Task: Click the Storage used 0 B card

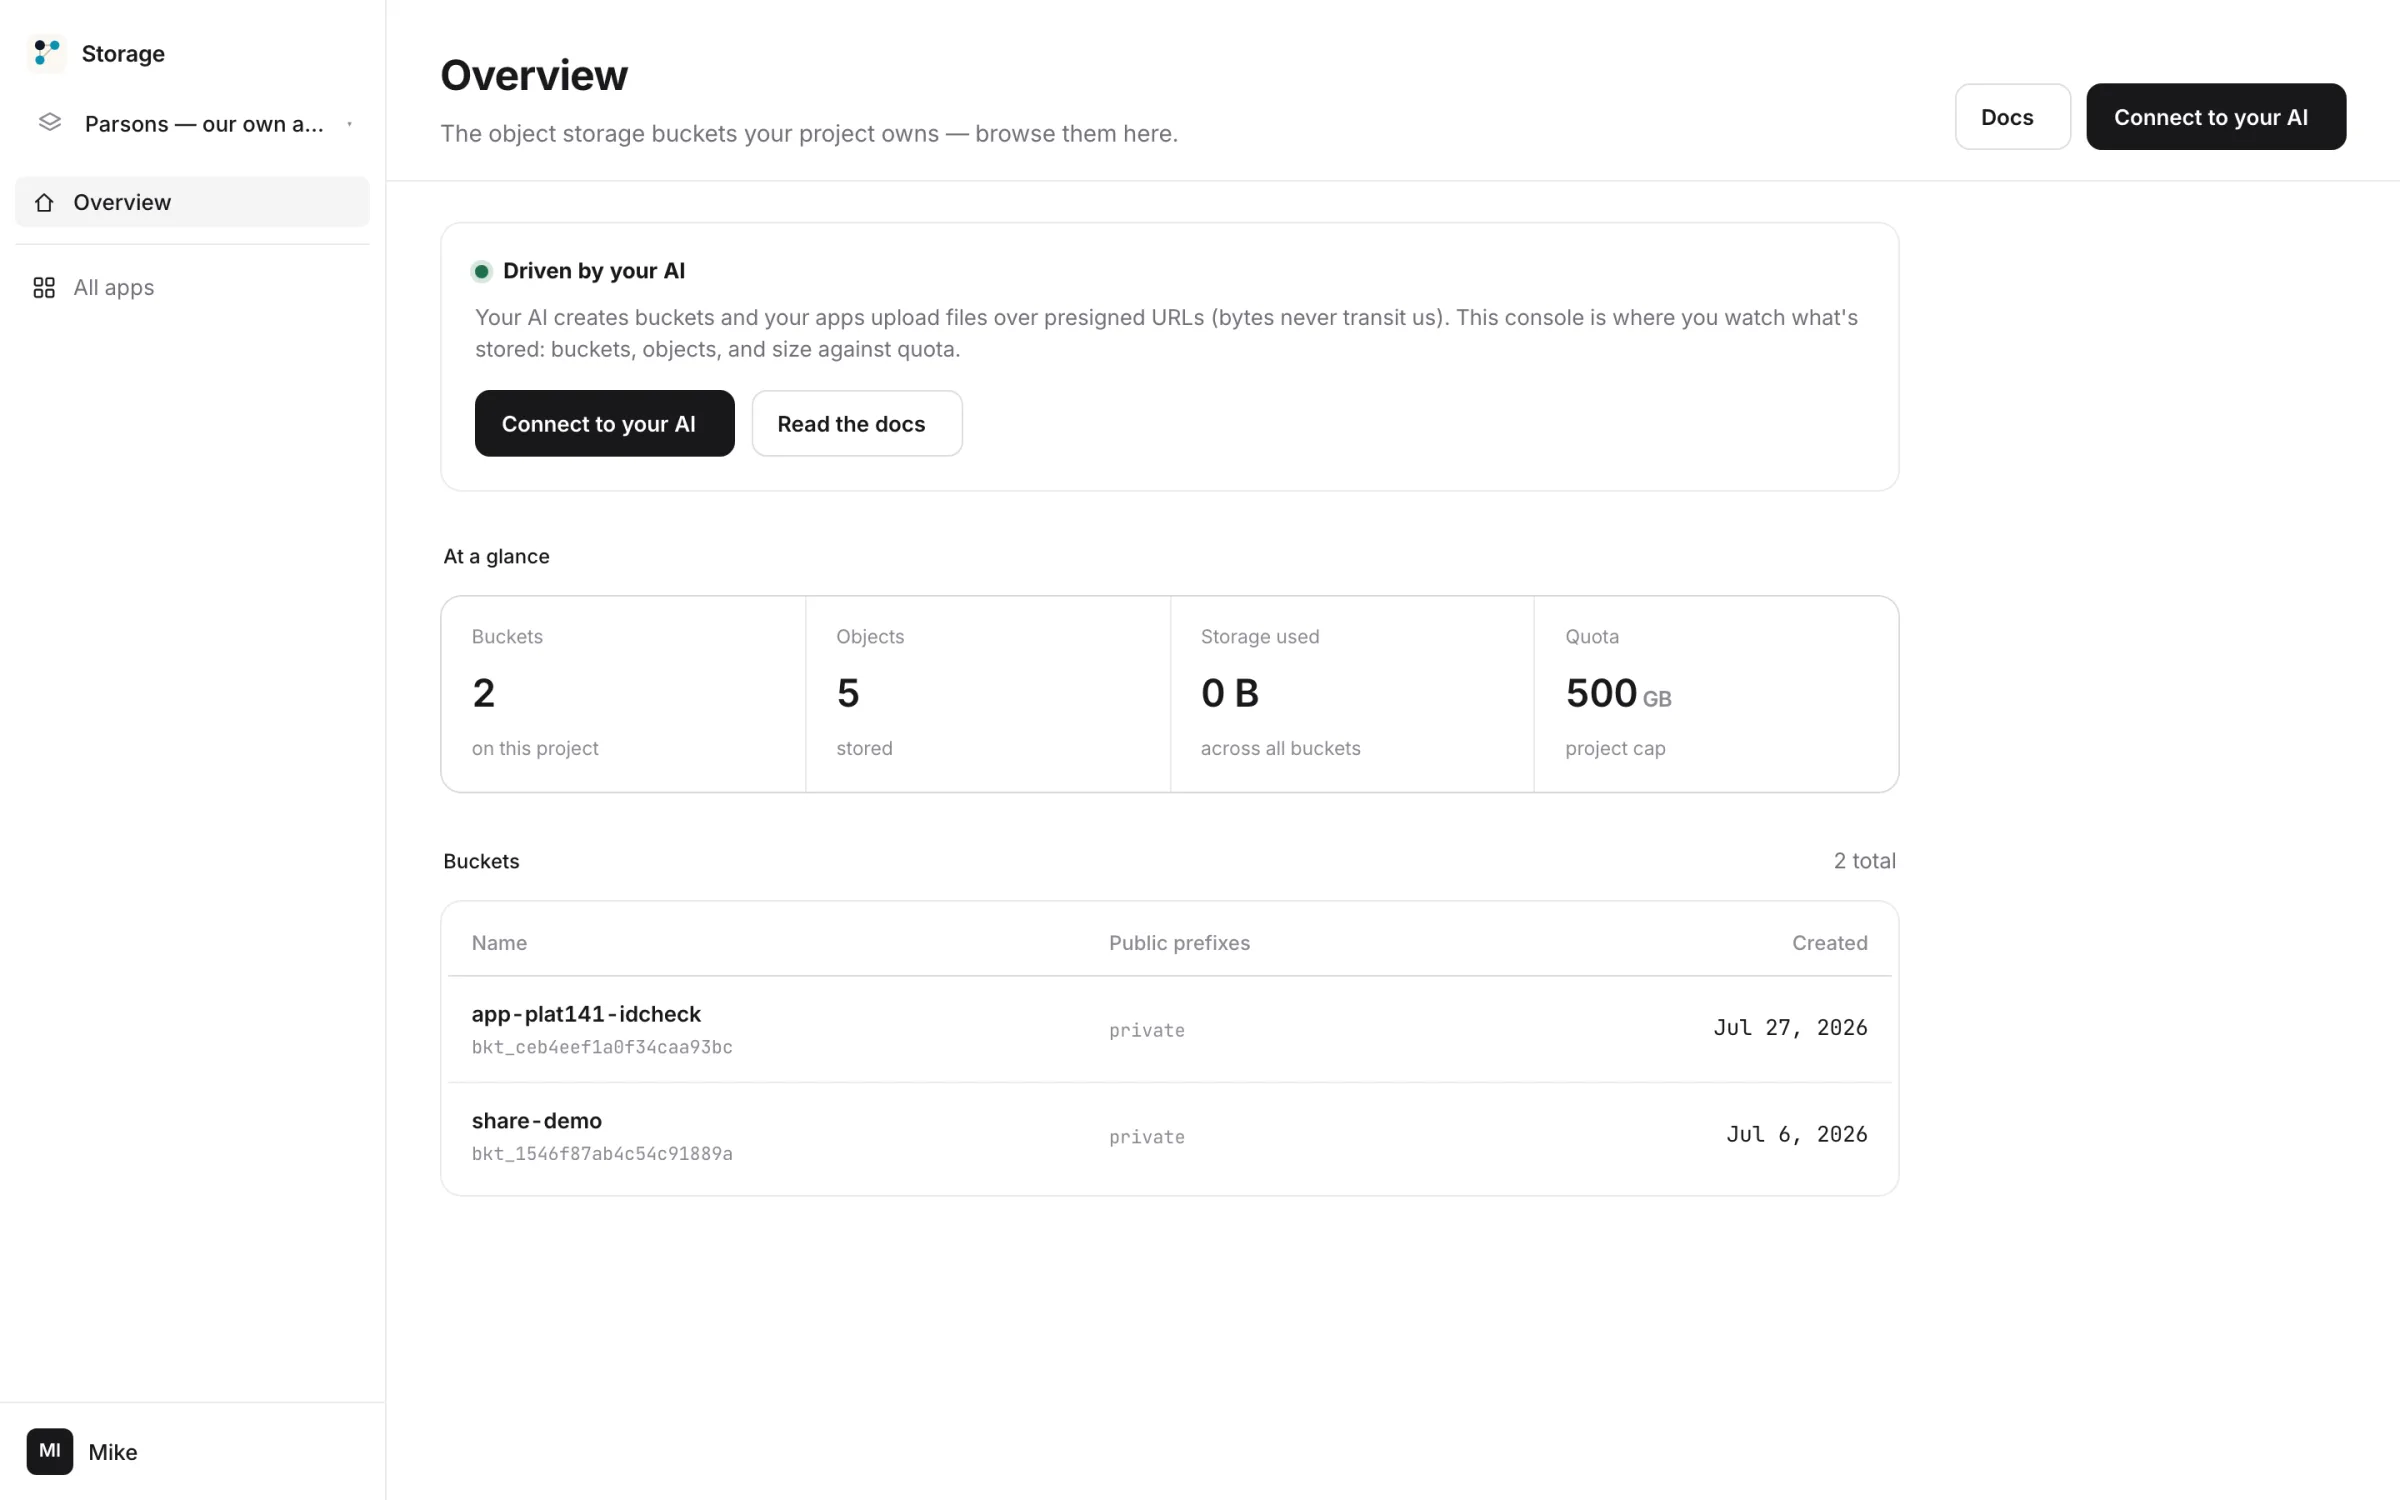Action: coord(1352,694)
